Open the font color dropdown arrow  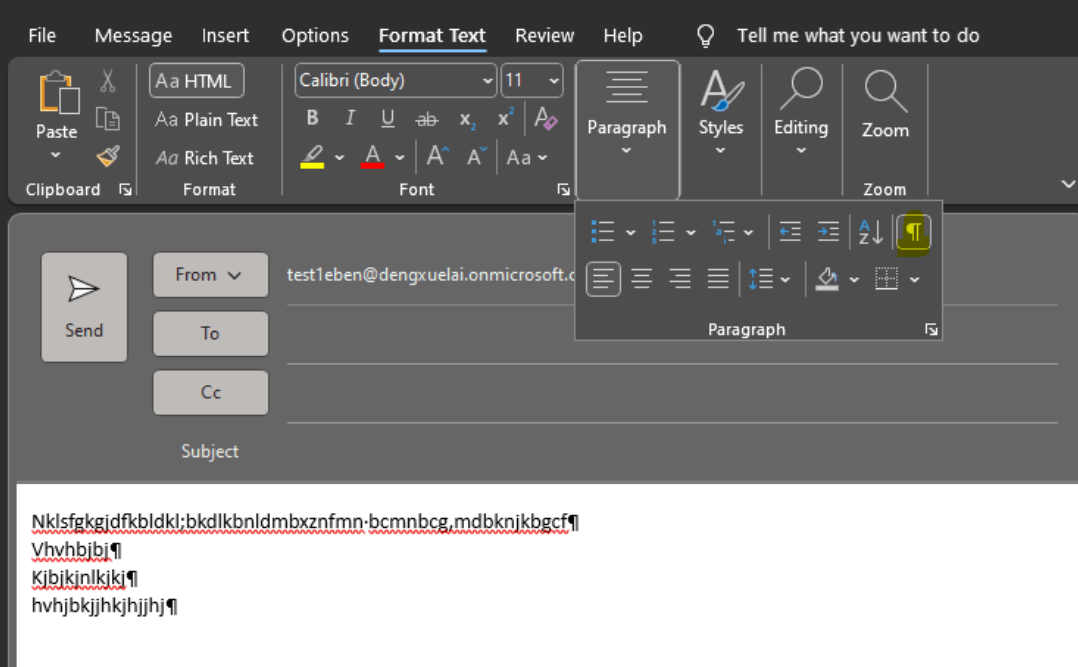[x=399, y=157]
